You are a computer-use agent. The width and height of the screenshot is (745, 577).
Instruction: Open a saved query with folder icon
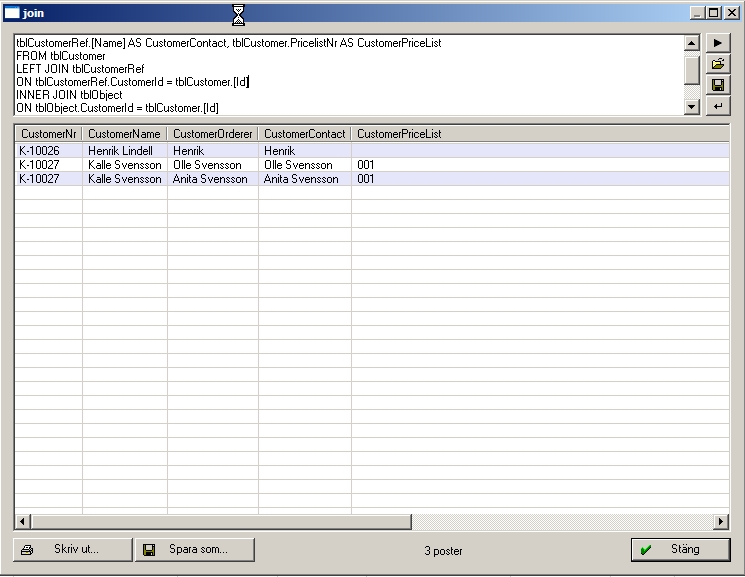(x=718, y=64)
